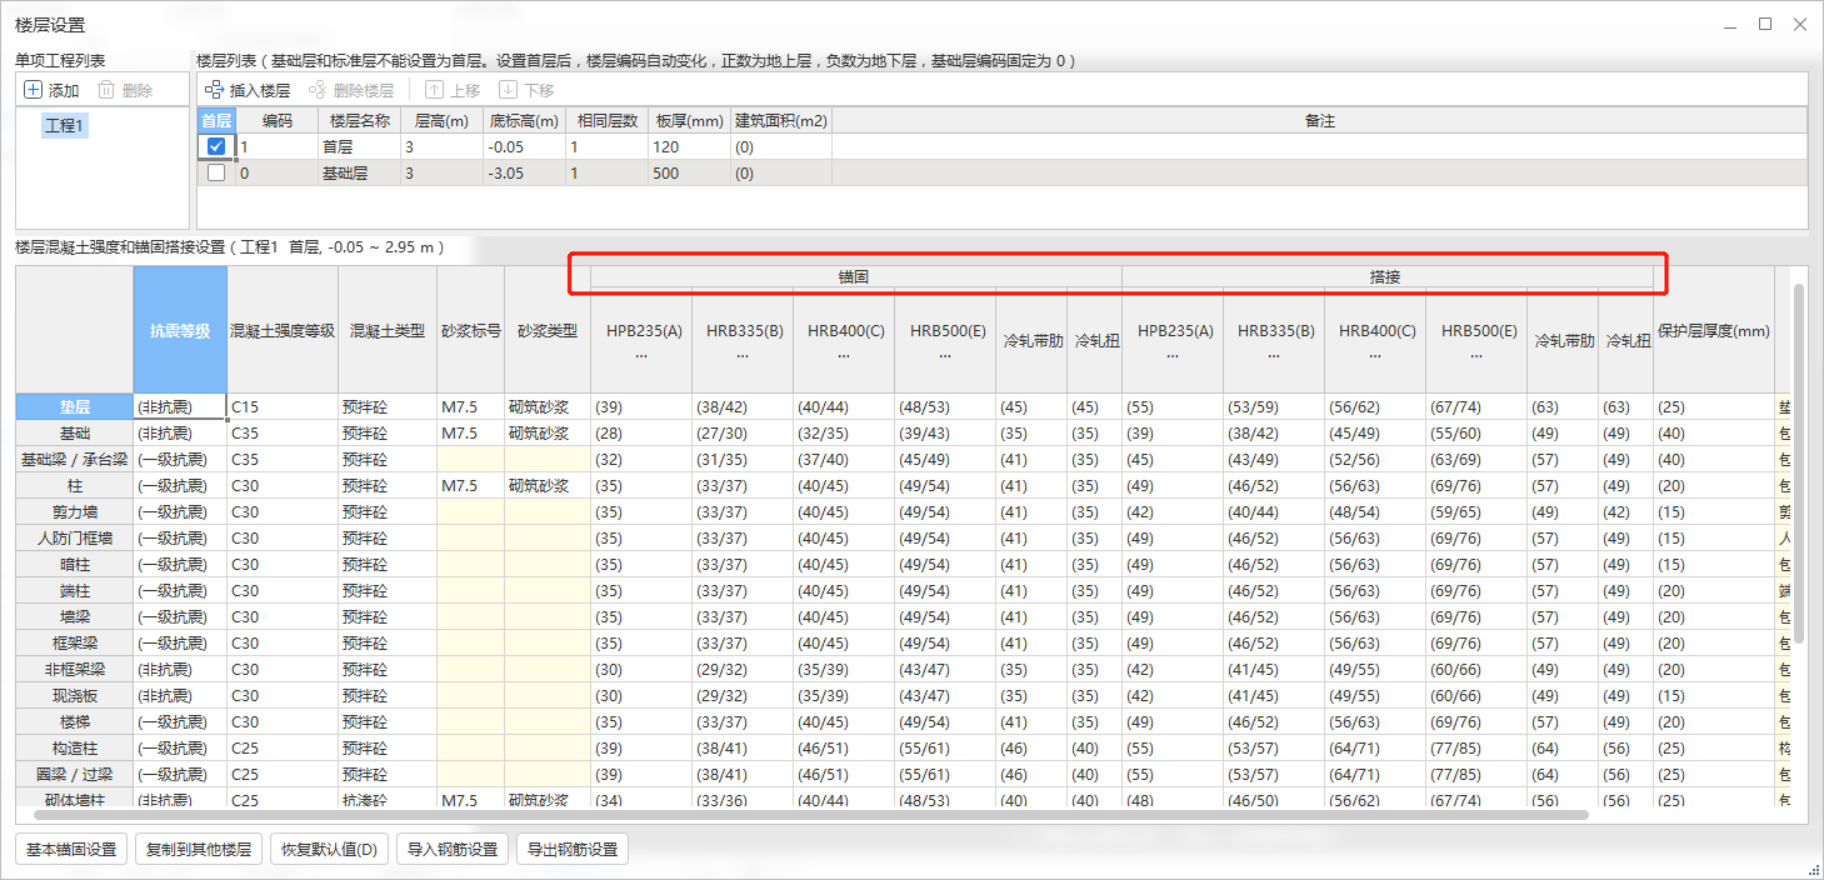1824x880 pixels.
Task: Close the 楼层设置 dialog
Action: pyautogui.click(x=1800, y=24)
